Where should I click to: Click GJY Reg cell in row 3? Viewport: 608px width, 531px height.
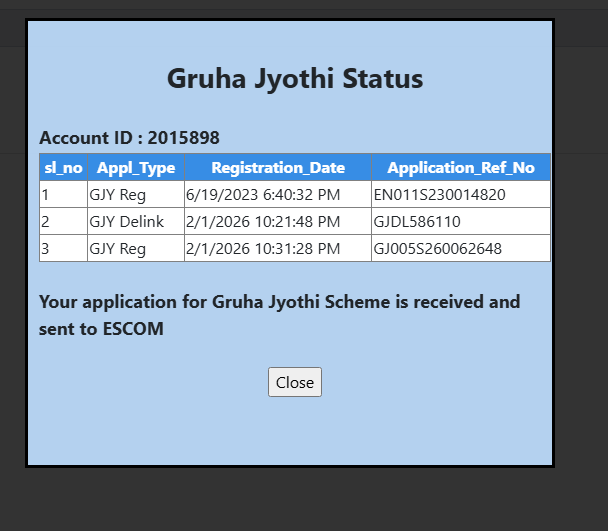pyautogui.click(x=136, y=248)
